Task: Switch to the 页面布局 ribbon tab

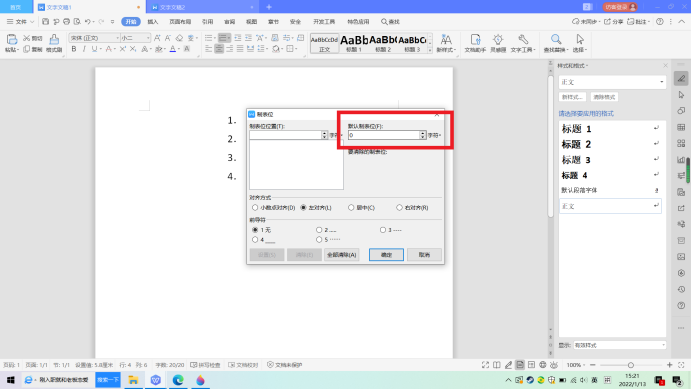Action: coord(180,22)
